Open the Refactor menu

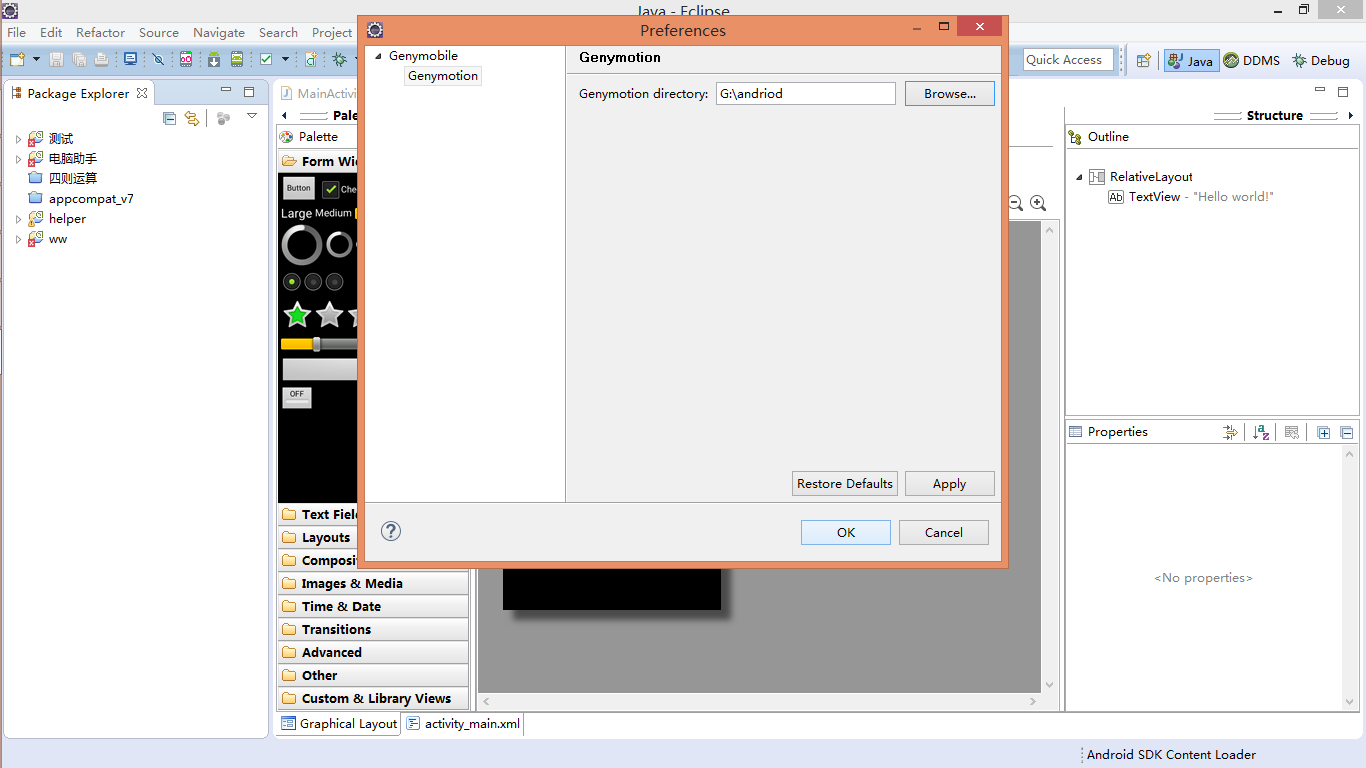click(x=101, y=33)
